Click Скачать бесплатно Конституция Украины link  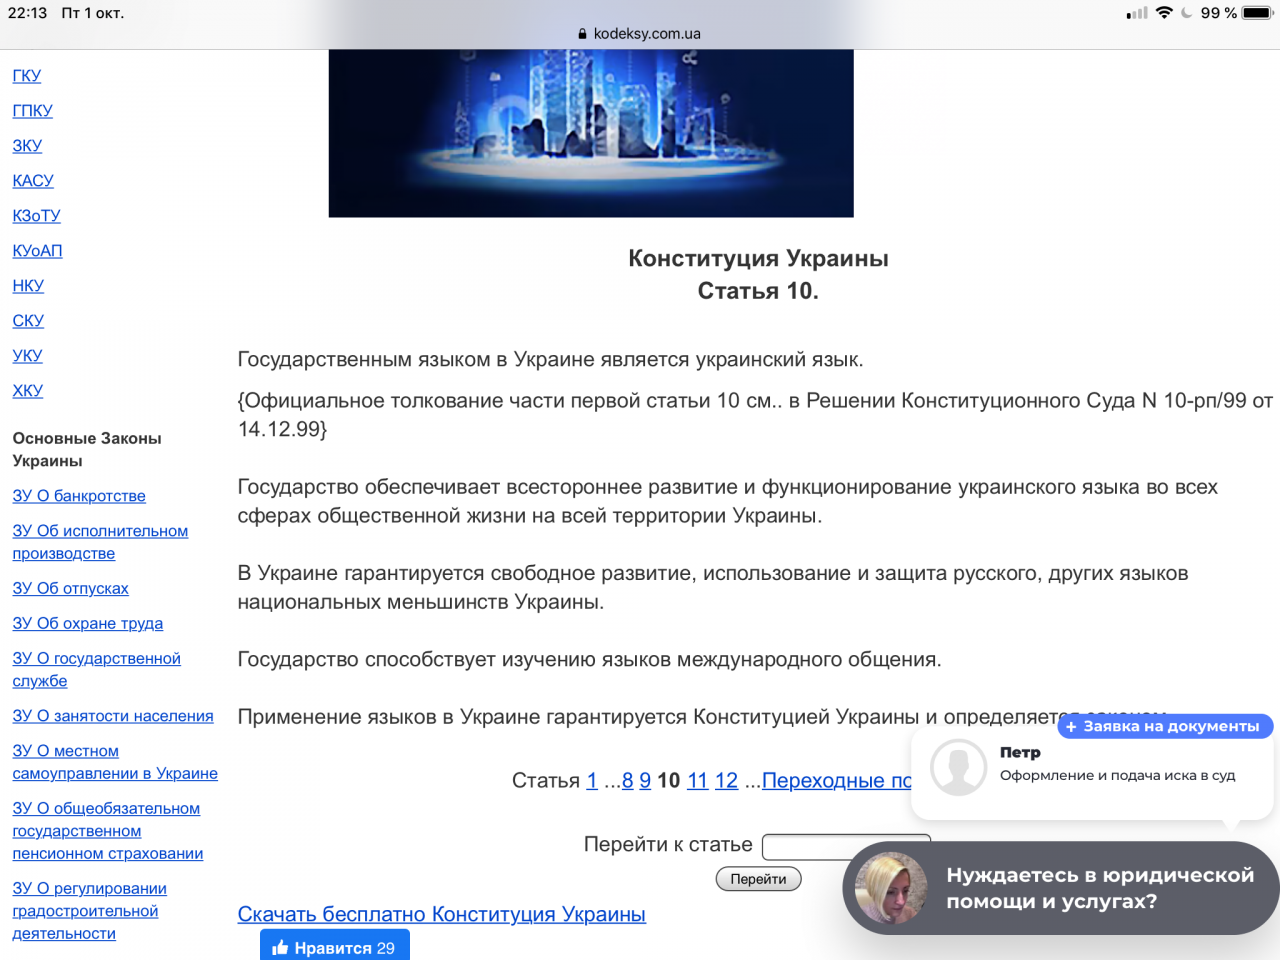[441, 914]
